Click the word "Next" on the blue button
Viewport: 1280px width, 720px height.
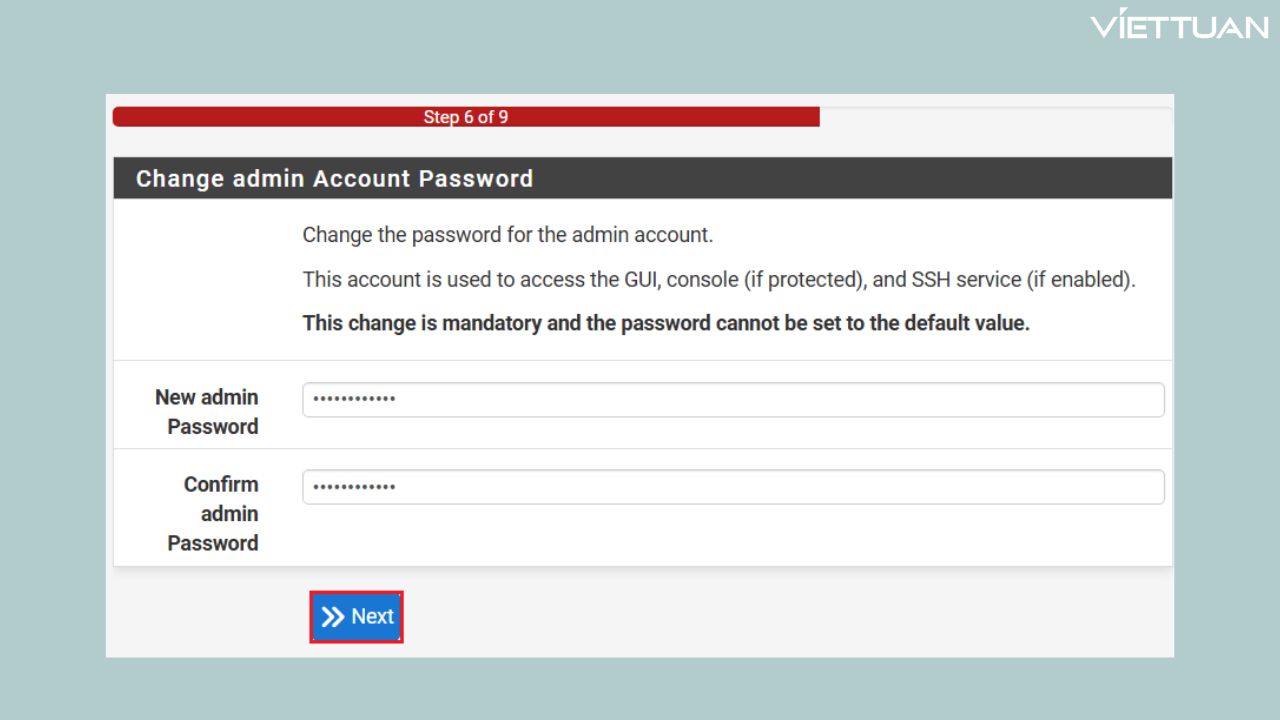tap(372, 617)
